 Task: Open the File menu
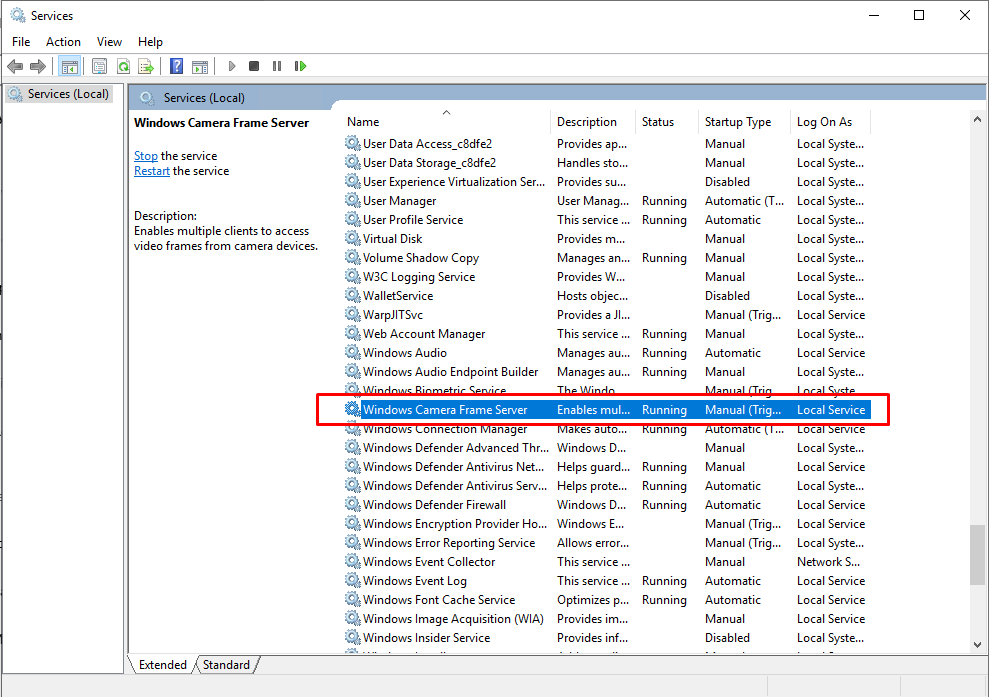coord(21,42)
